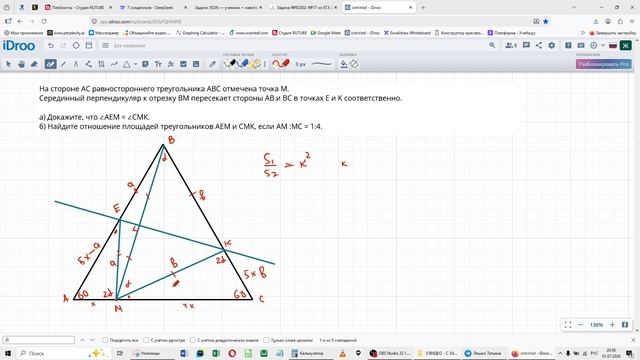Viewport: 640px width, 360px height.
Task: Switch to the DeepSeek browser tab
Action: (x=153, y=7)
